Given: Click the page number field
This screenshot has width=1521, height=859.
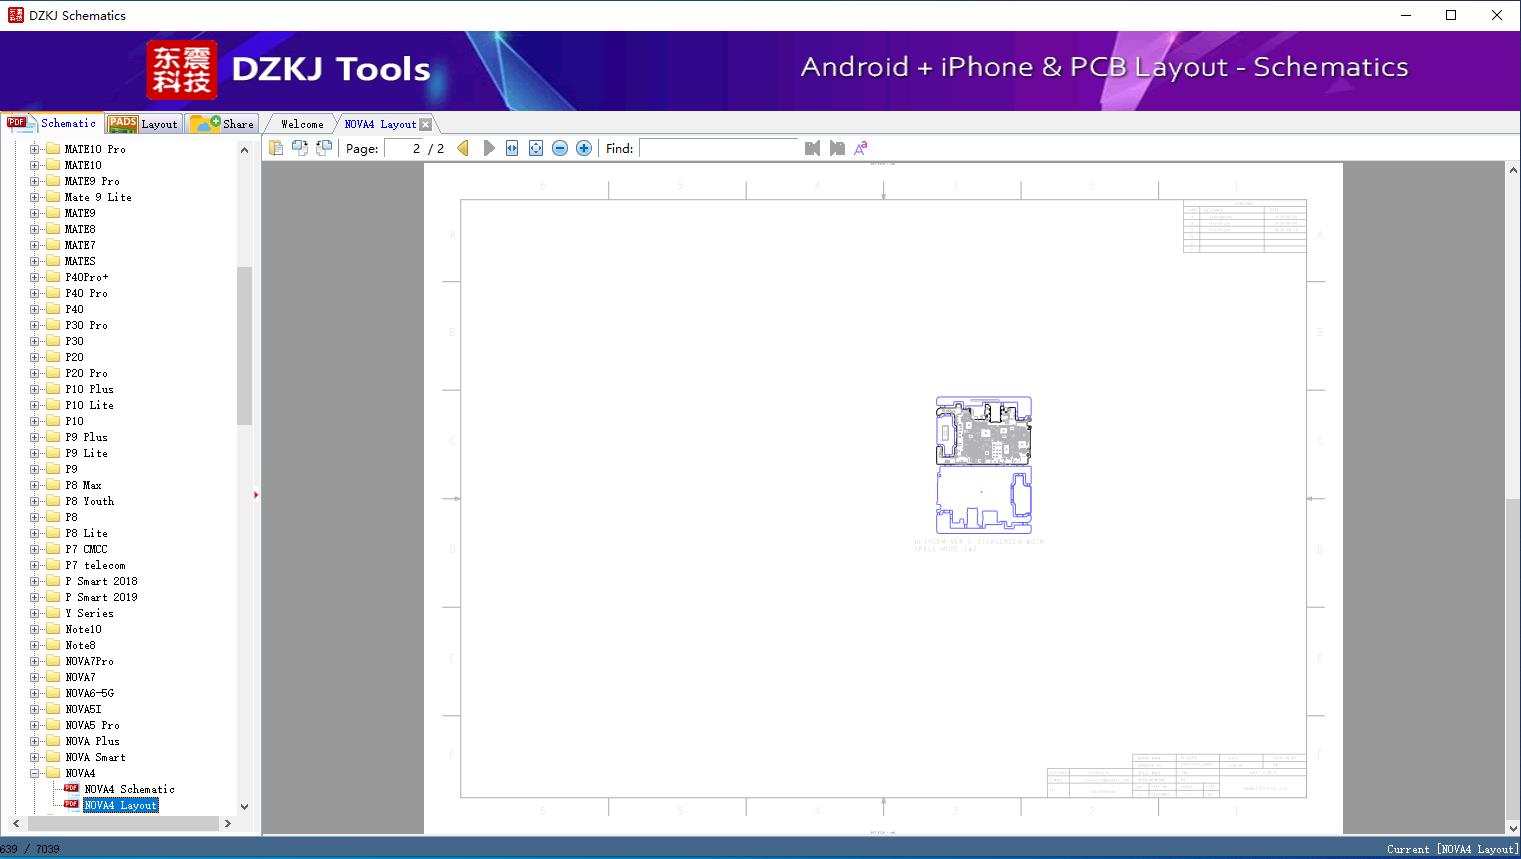Looking at the screenshot, I should pos(404,148).
